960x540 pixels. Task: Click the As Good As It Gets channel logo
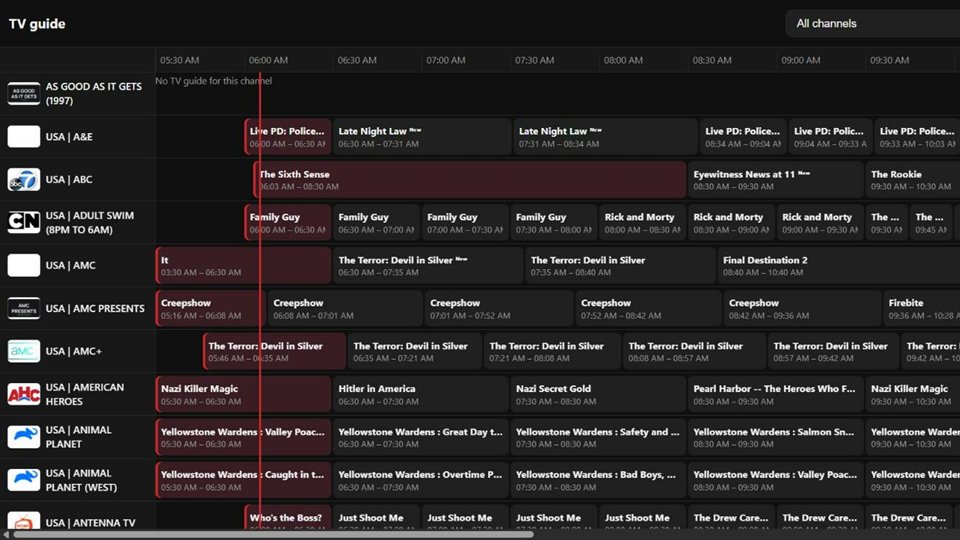coord(24,94)
